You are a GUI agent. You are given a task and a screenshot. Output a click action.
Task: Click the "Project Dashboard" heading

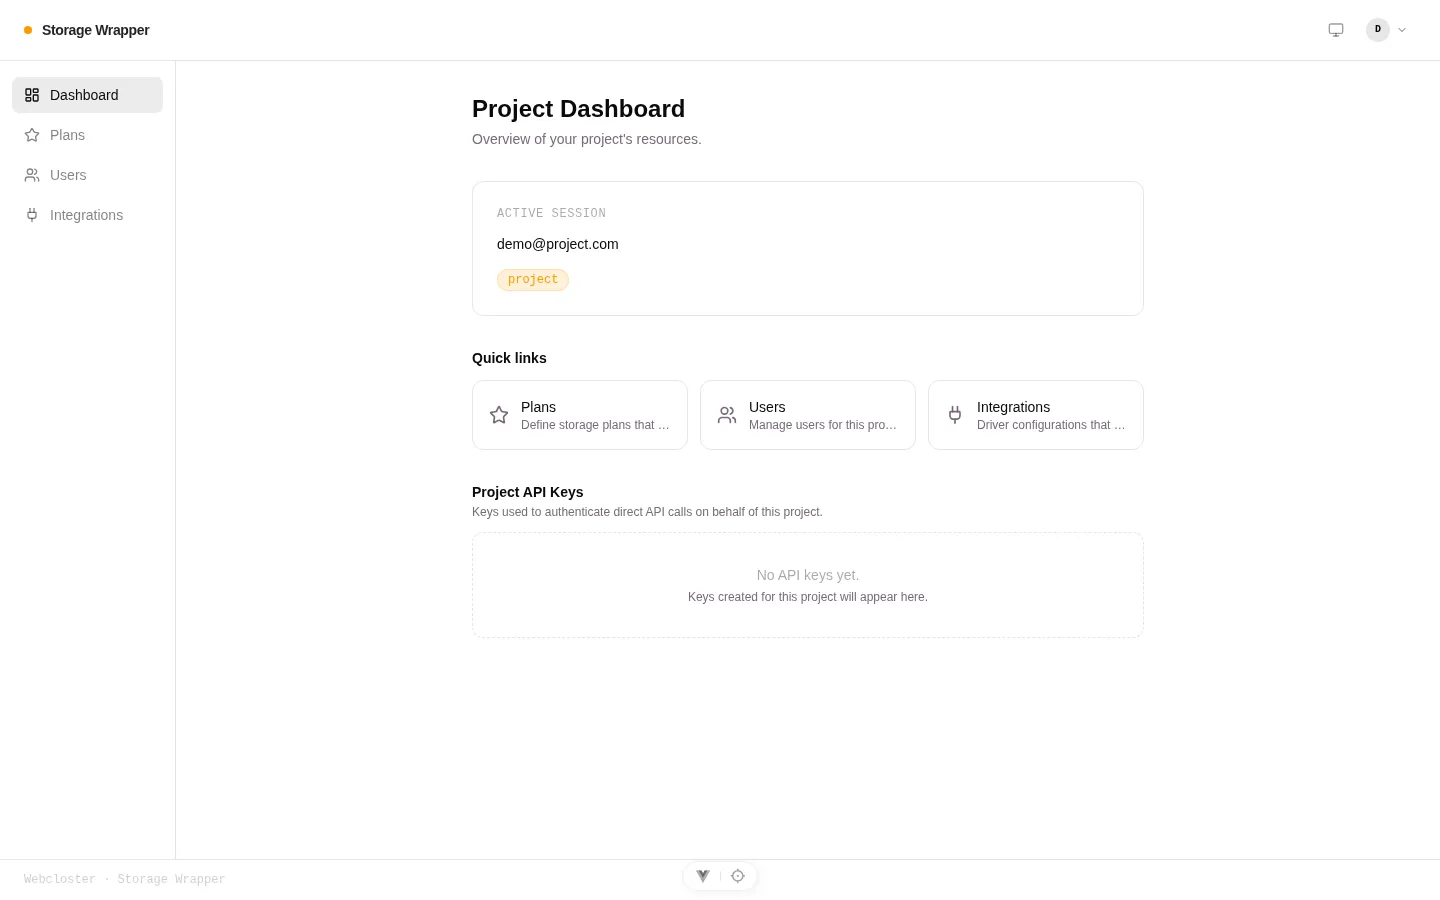coord(579,109)
